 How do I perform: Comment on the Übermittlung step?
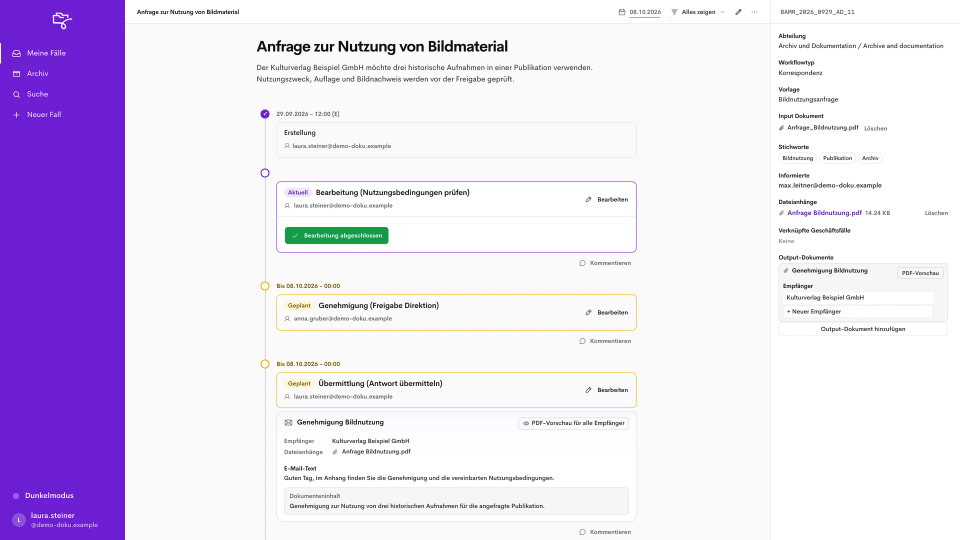605,532
